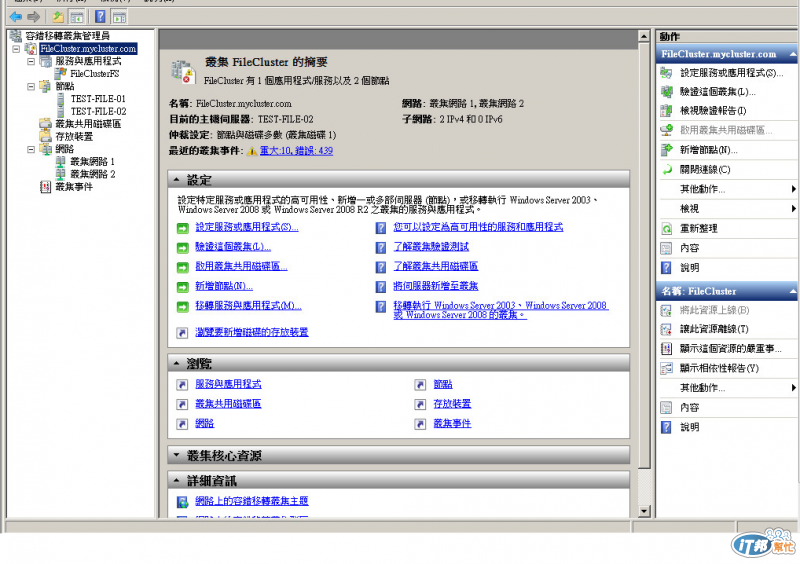Collapse the FileCluster.mycluster.com actions group
This screenshot has height=564, width=800.
tap(792, 54)
